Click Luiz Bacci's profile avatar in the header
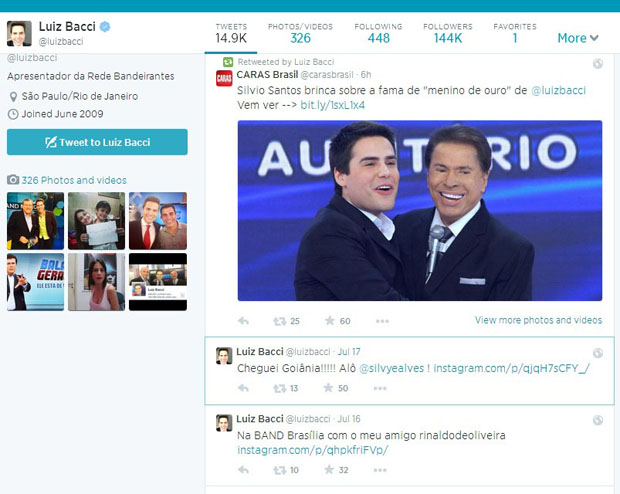Screen dimensions: 620x494 (x=19, y=34)
